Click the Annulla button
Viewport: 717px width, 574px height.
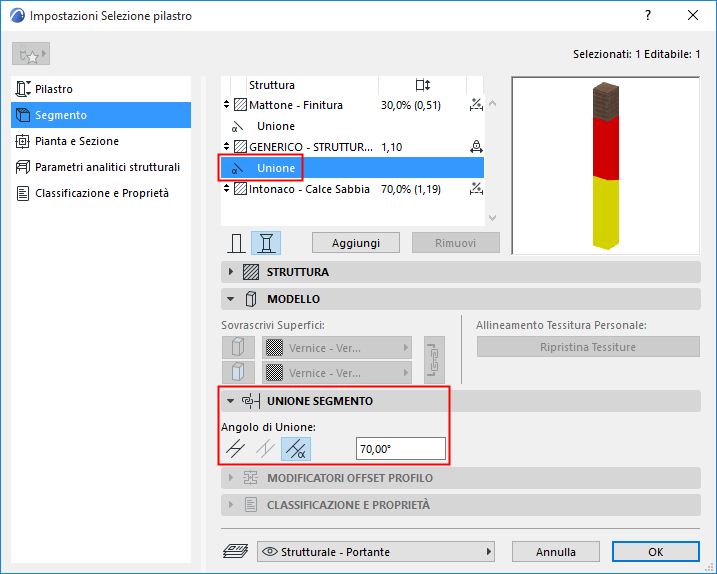[x=556, y=552]
